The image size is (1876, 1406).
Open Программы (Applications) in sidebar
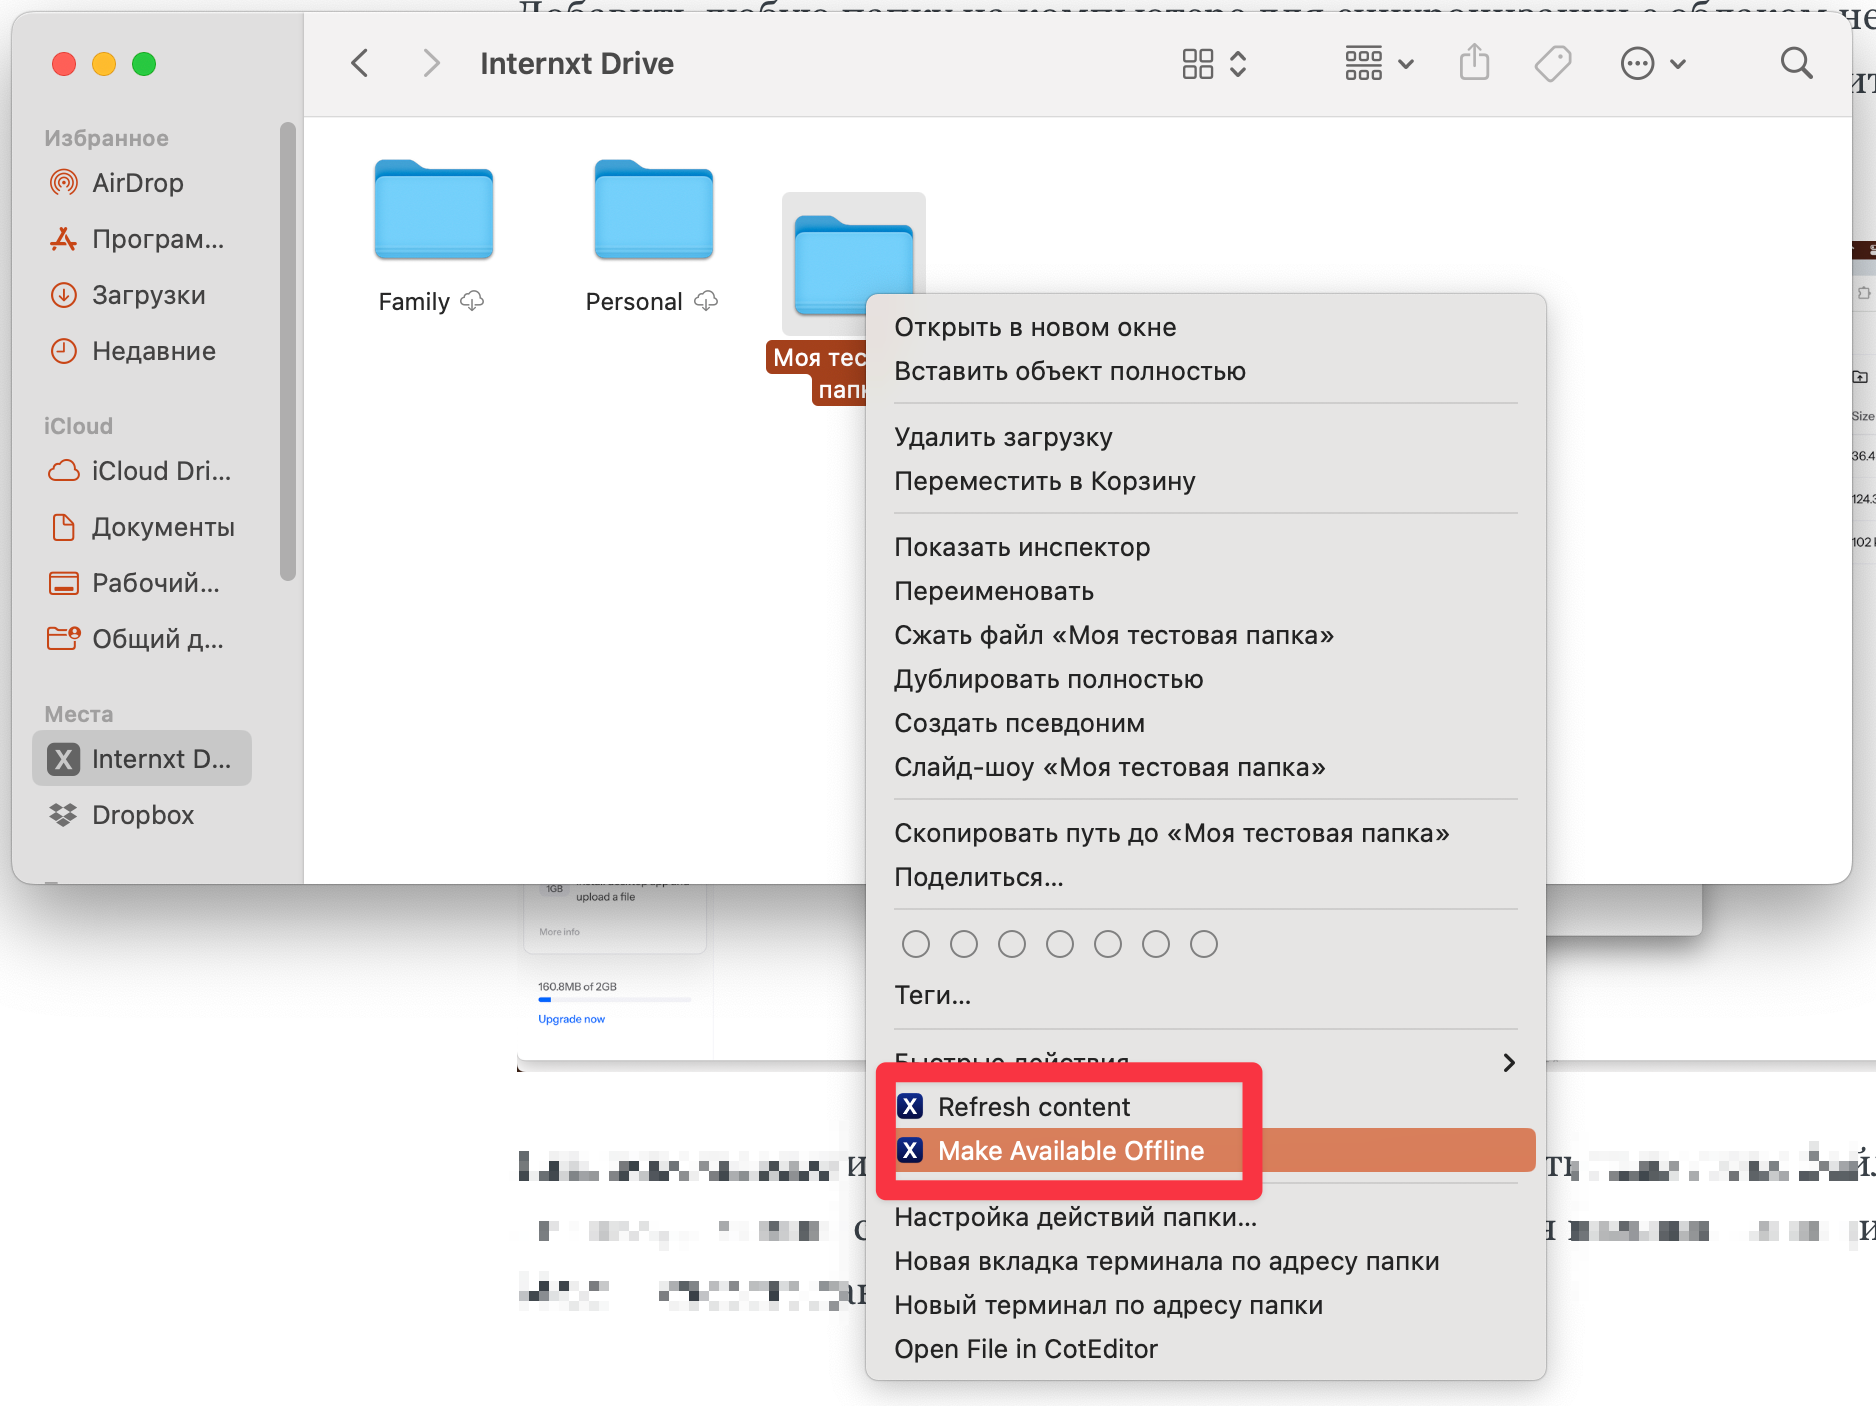point(142,239)
